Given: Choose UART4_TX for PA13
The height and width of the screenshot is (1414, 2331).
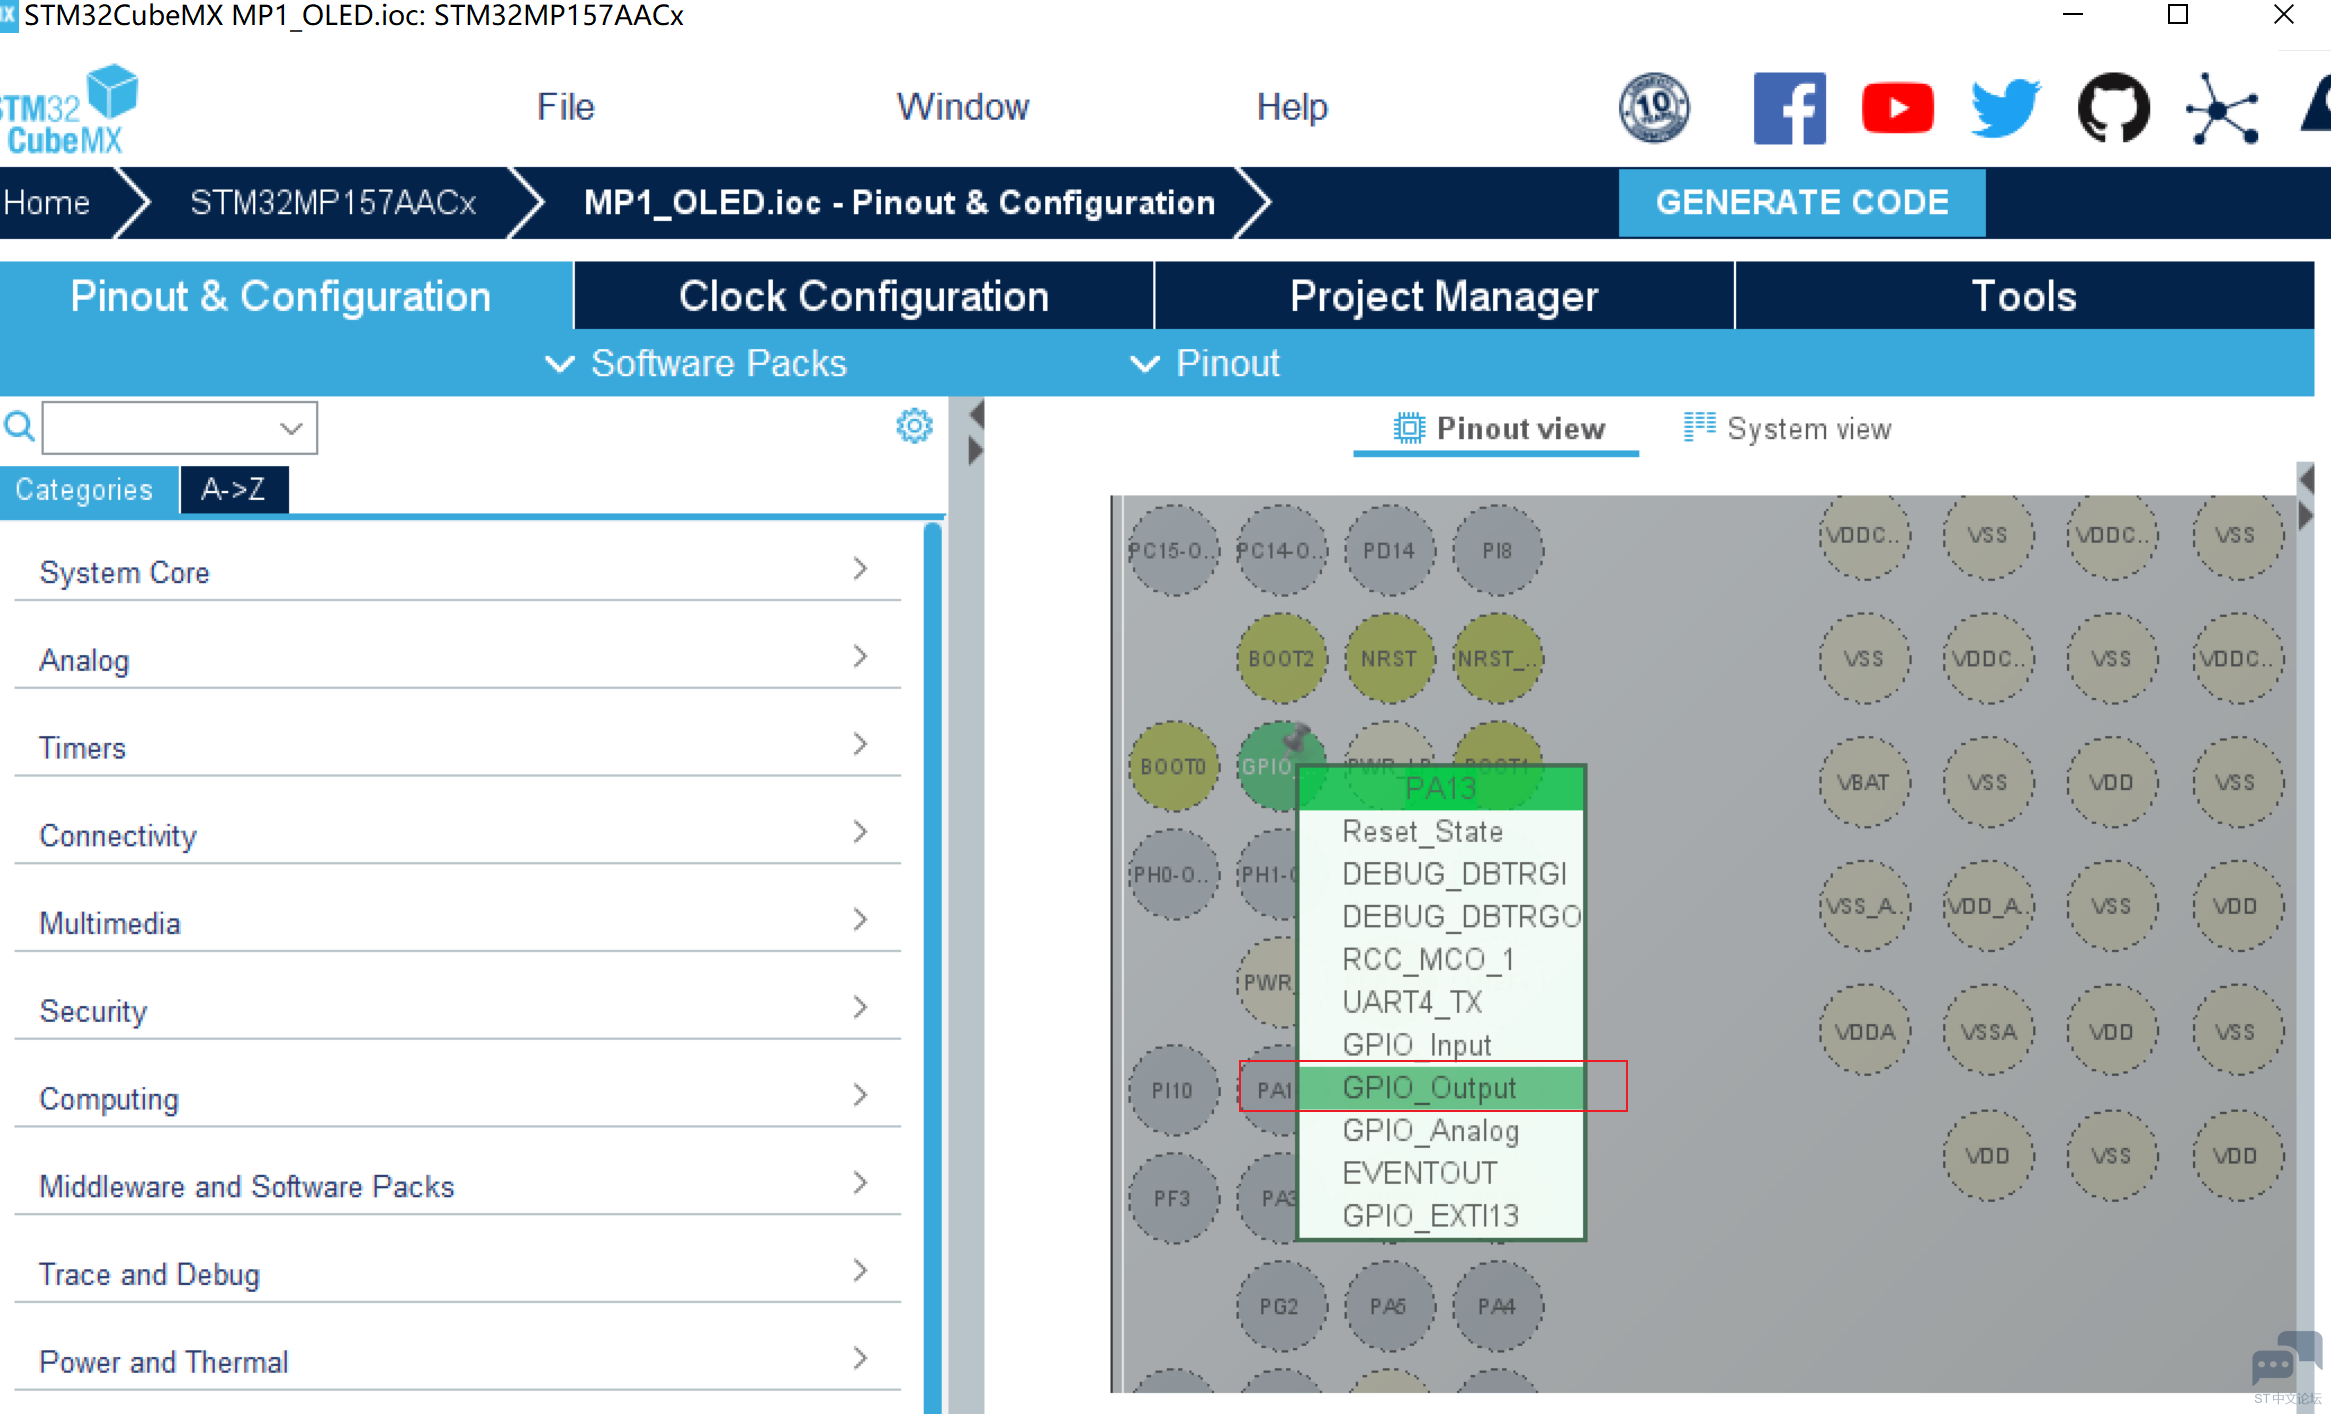Looking at the screenshot, I should (1441, 1001).
